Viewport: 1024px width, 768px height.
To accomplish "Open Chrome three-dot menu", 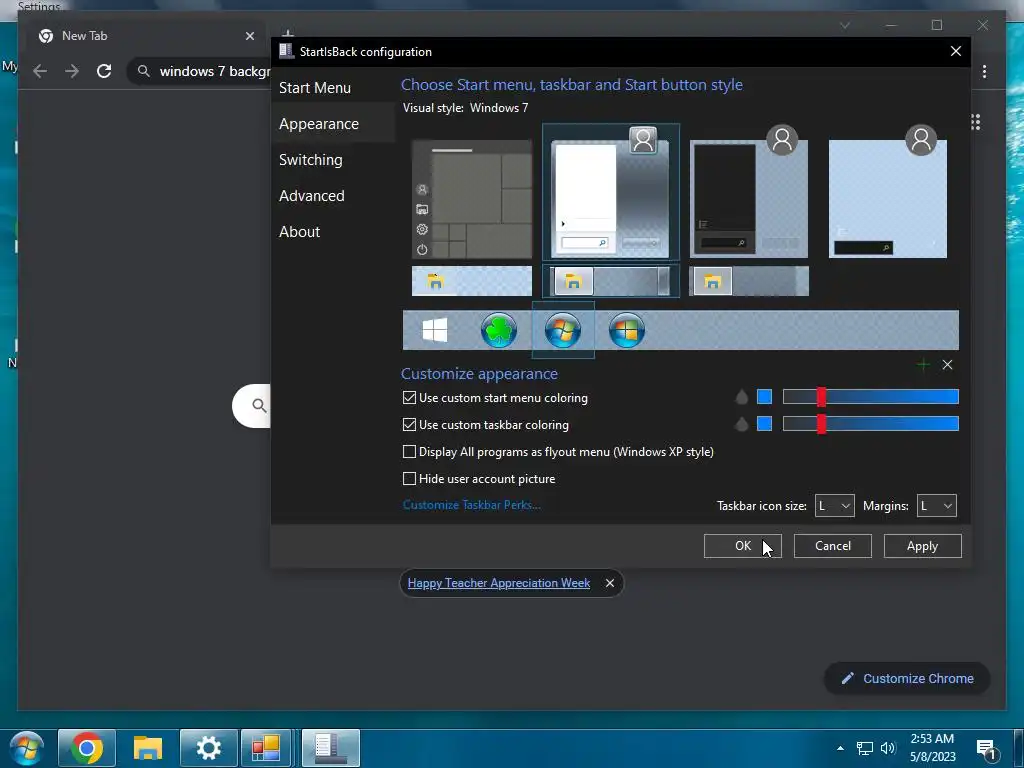I will click(x=984, y=71).
